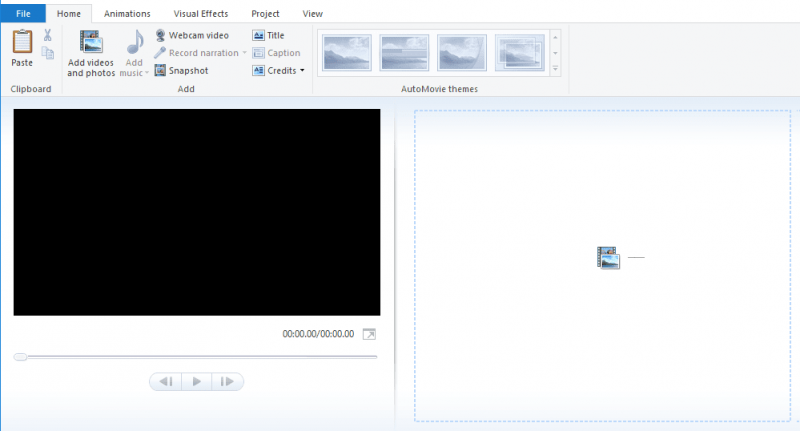Viewport: 800px width, 431px height.
Task: Click Record narration microphone option
Action: tap(197, 53)
